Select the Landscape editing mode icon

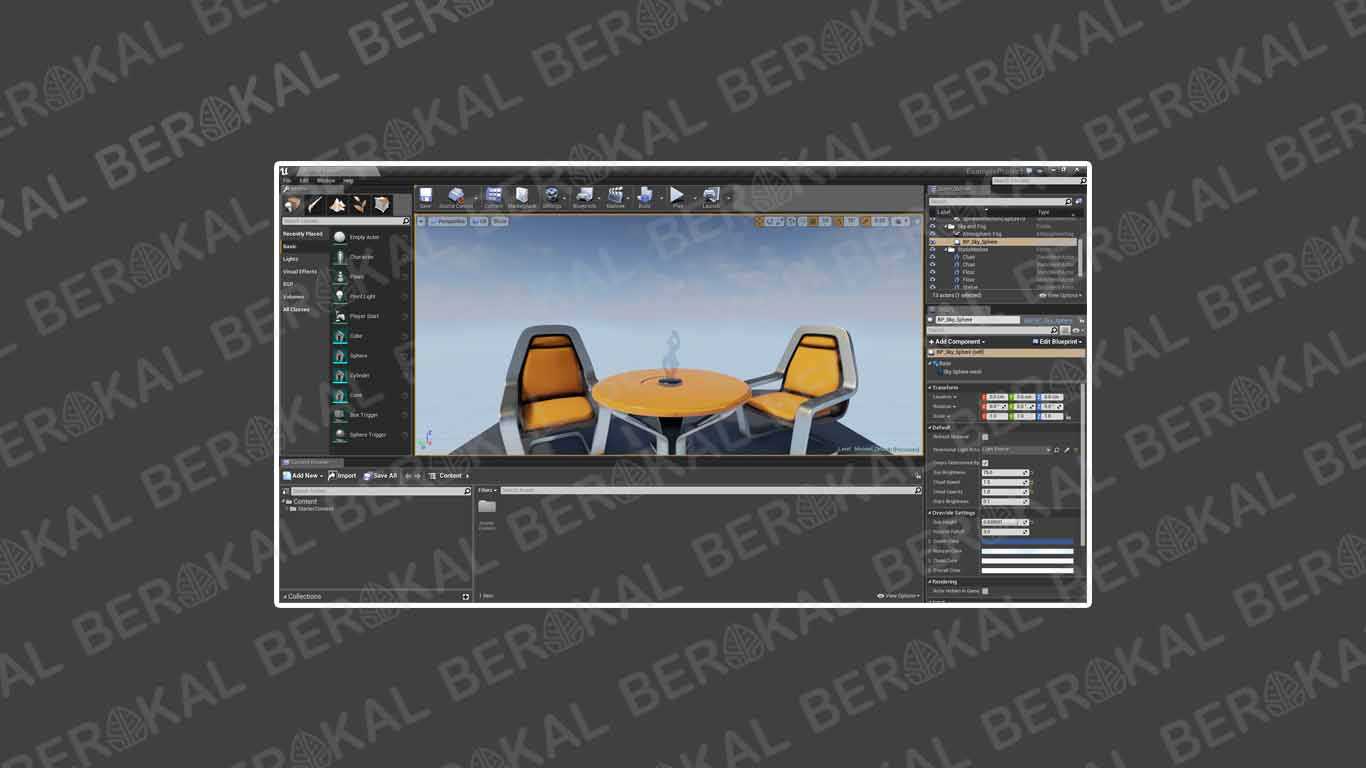(337, 203)
